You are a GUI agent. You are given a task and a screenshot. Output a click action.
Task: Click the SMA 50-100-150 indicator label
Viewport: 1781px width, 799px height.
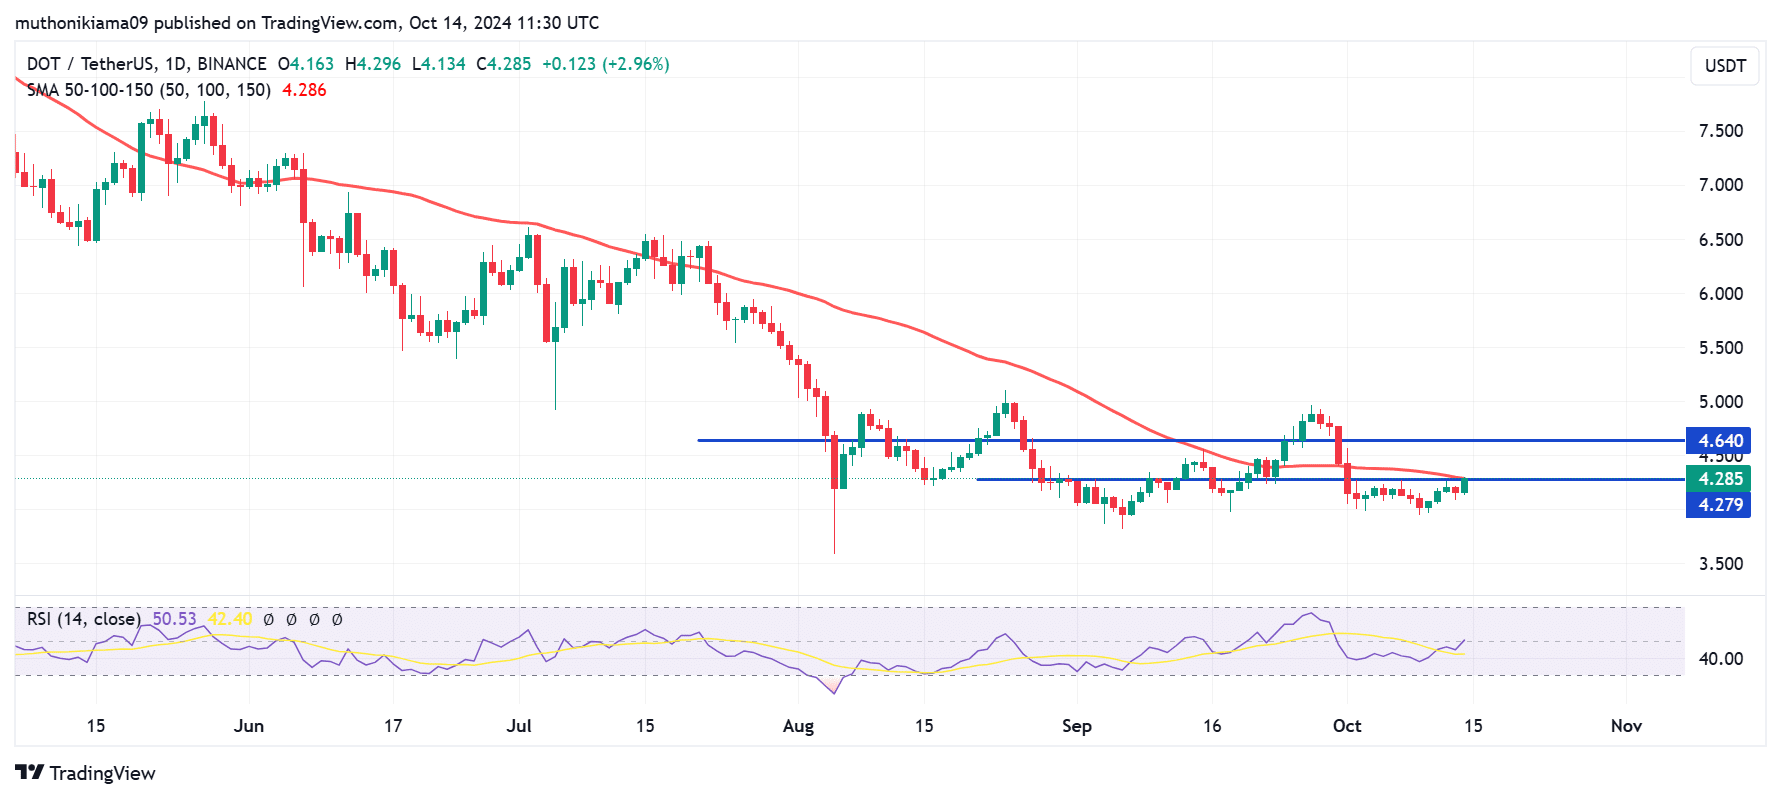pyautogui.click(x=149, y=90)
